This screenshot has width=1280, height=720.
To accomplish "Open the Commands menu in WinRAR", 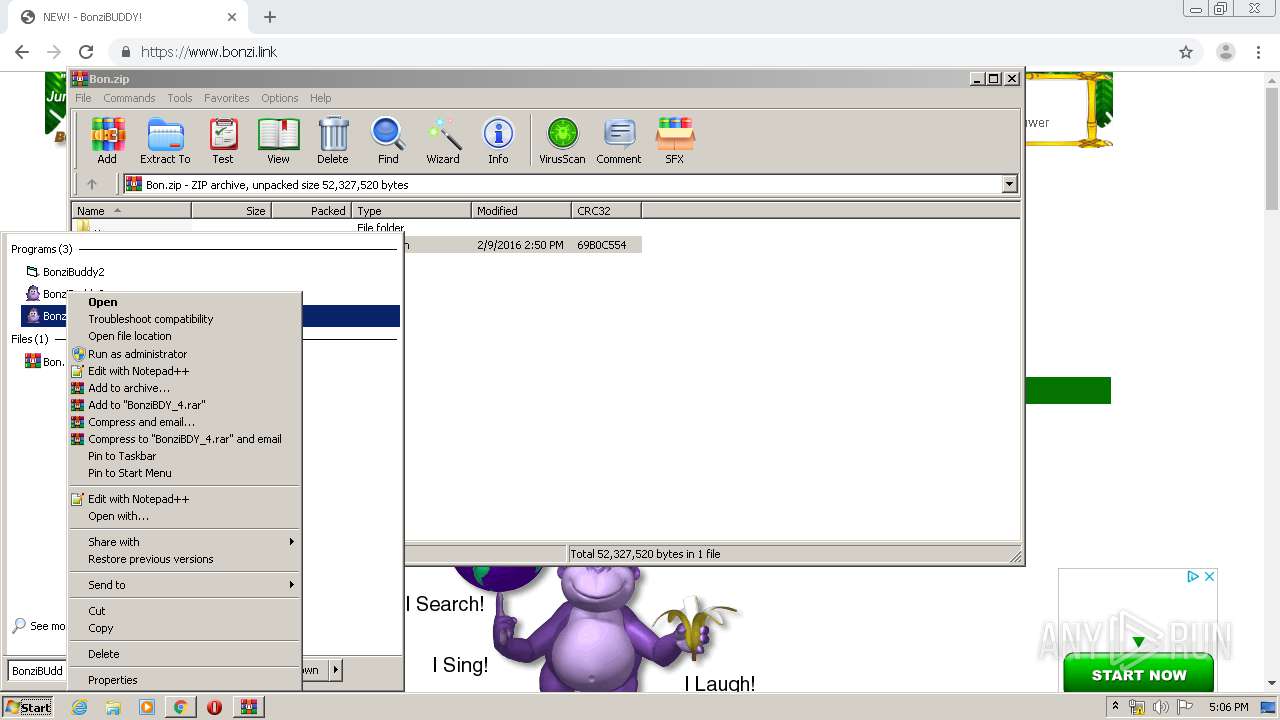I will [x=129, y=98].
